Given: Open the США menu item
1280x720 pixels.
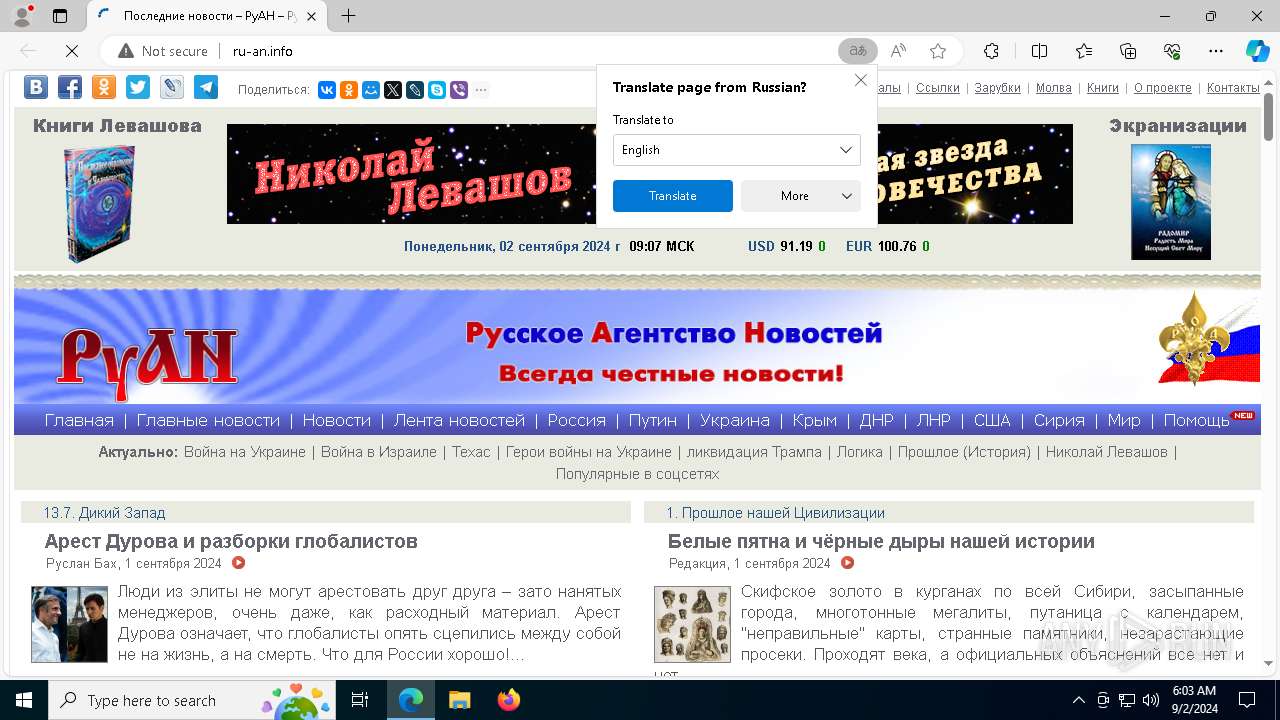Looking at the screenshot, I should tap(992, 420).
